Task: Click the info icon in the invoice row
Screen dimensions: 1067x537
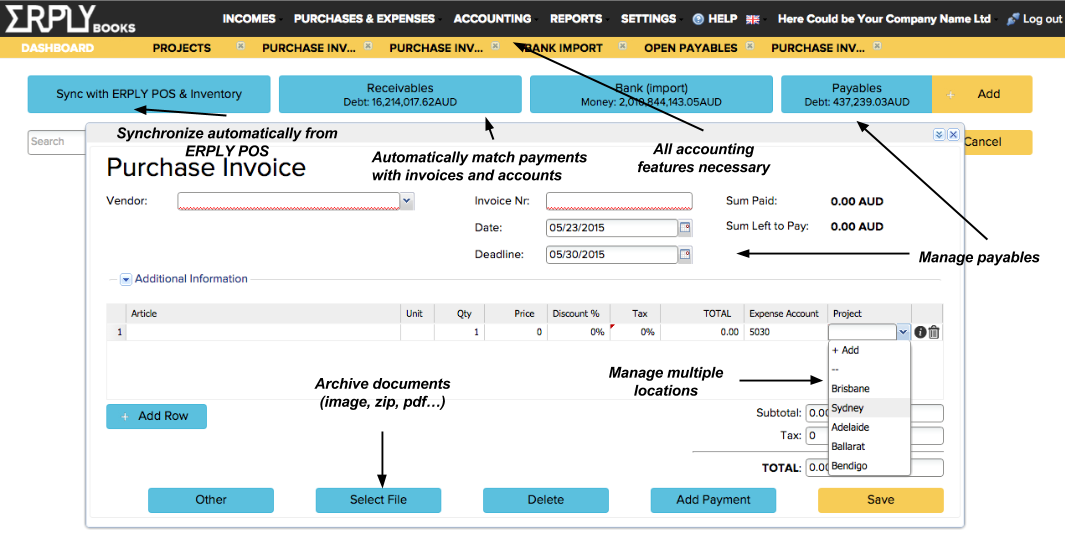Action: pos(920,332)
